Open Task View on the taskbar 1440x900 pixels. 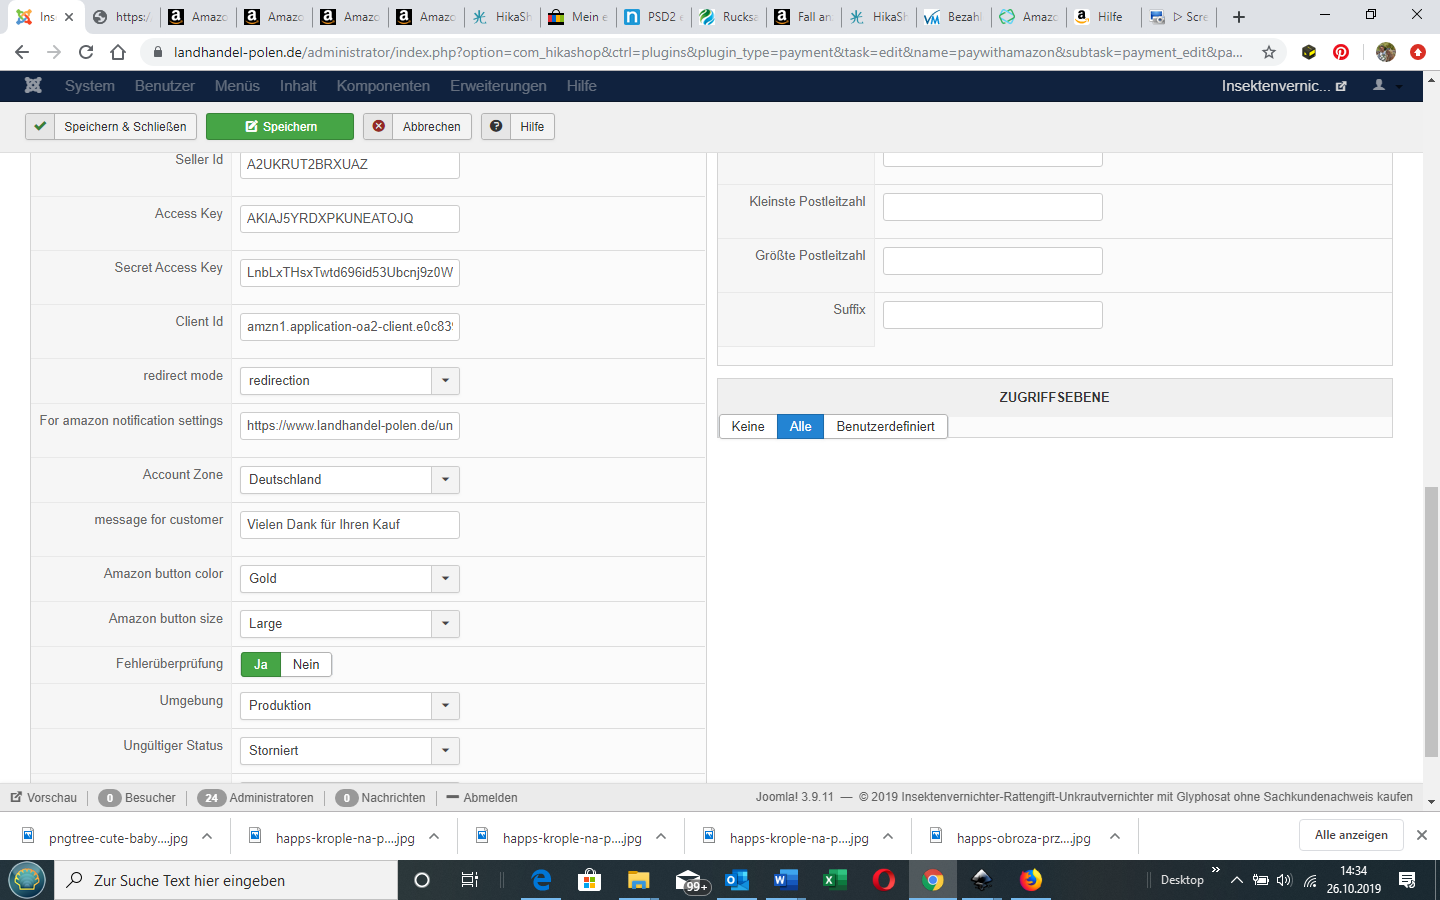click(x=469, y=880)
